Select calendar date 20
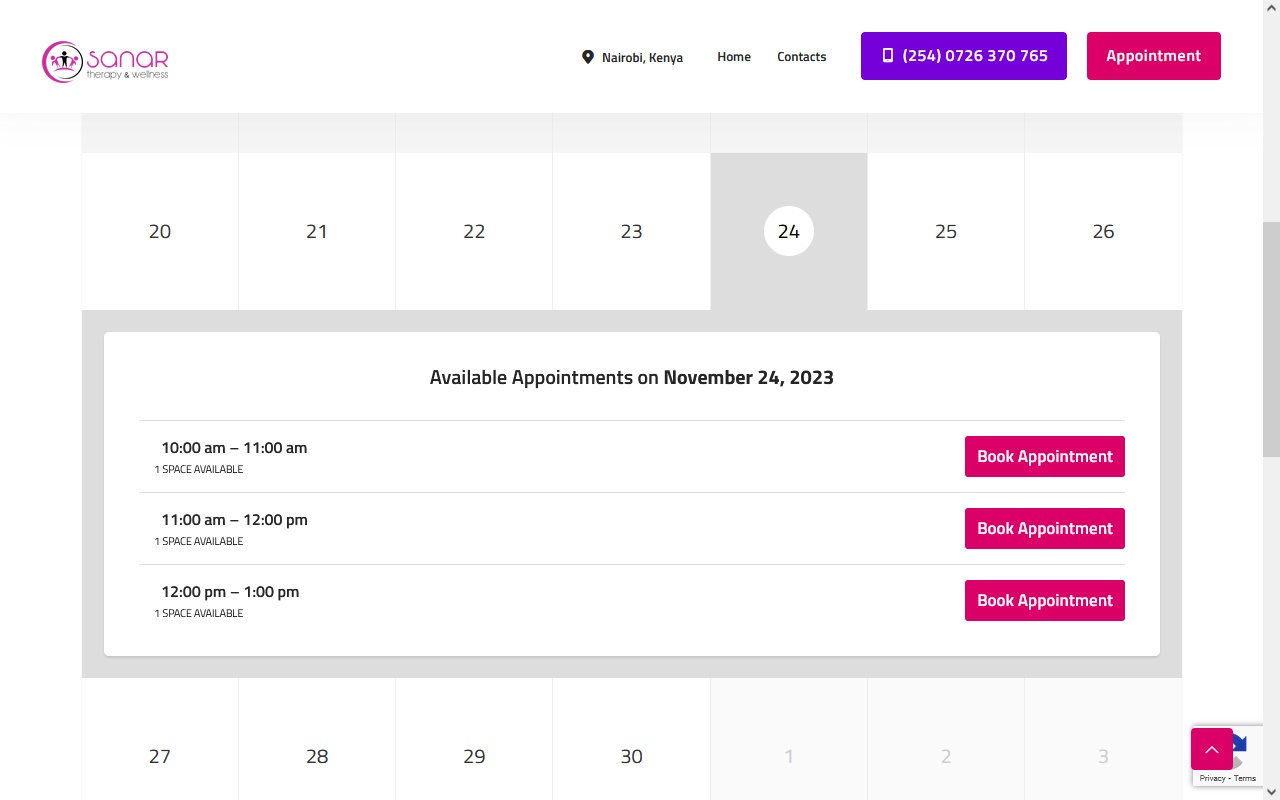This screenshot has width=1280, height=800. coord(160,231)
